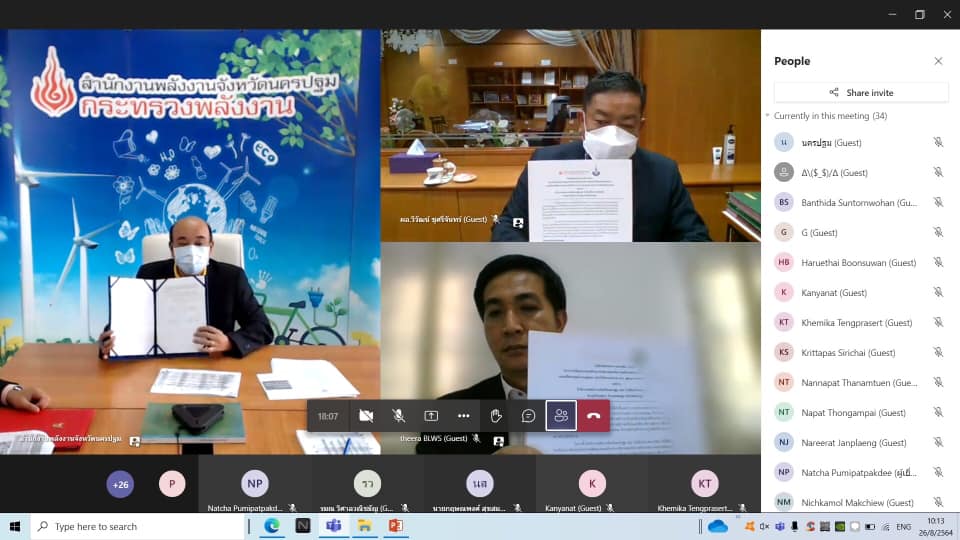Click muted mic icon beside Nareerat Janplaeng
This screenshot has height=540, width=960.
(938, 443)
